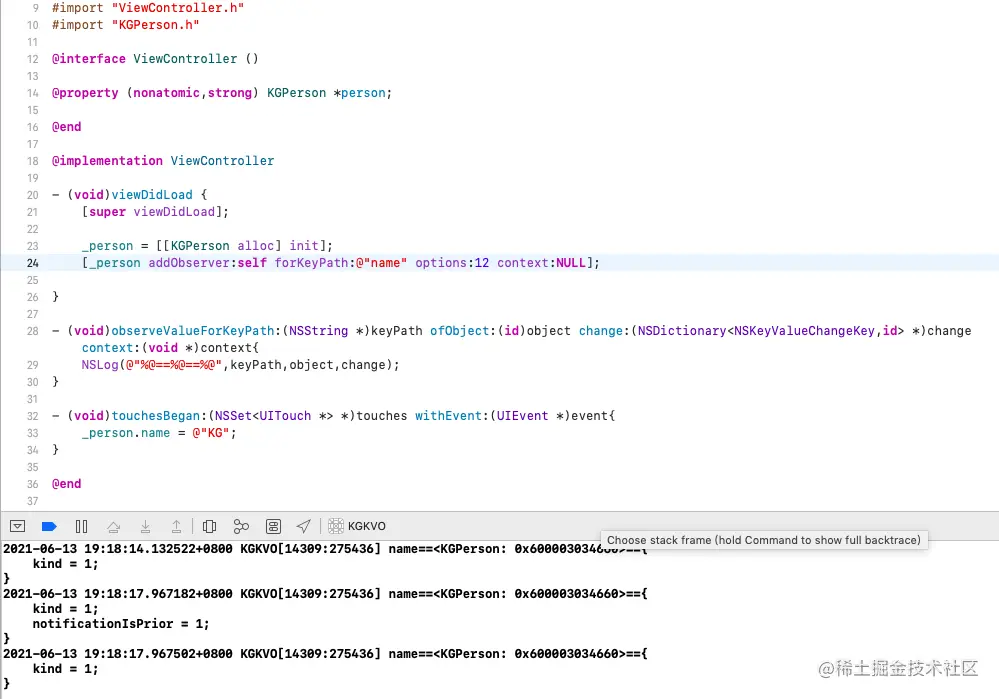Open the KGKVO process selector label

366,526
